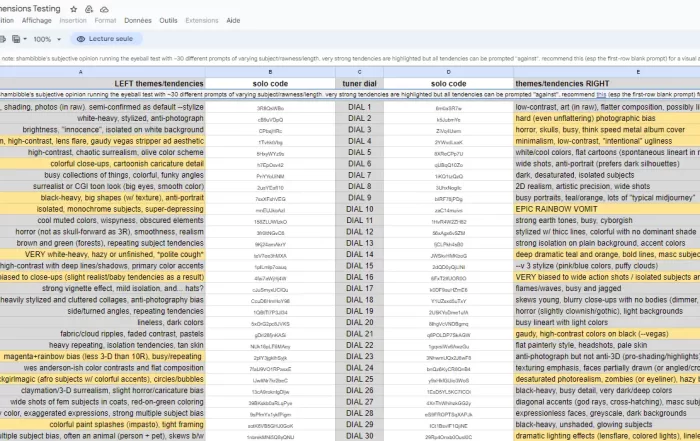Open the 100% zoom dropdown
The width and height of the screenshot is (700, 441).
pos(47,39)
